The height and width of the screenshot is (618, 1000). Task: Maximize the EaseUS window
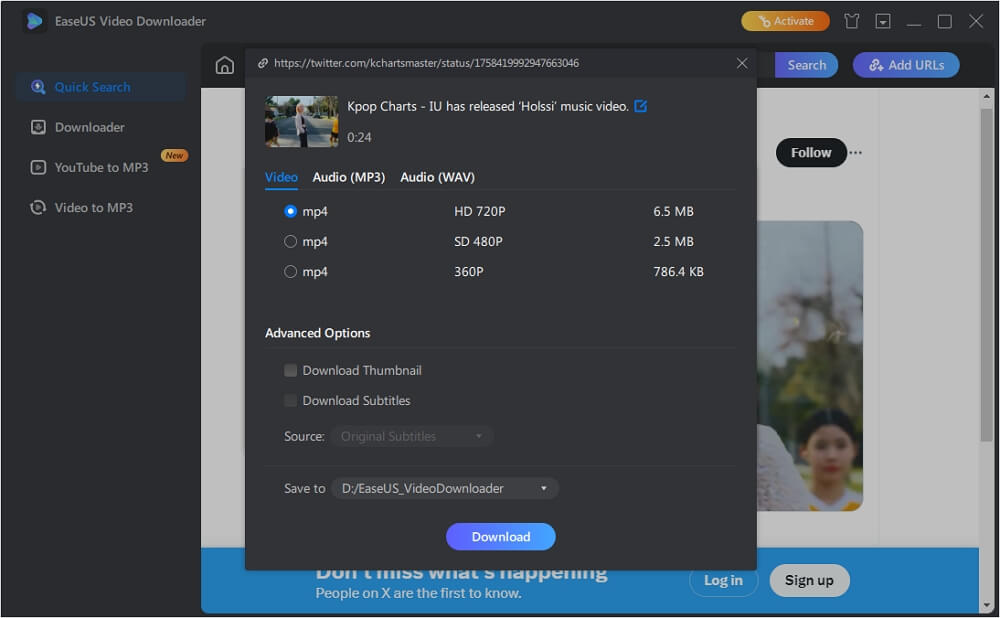pyautogui.click(x=945, y=22)
